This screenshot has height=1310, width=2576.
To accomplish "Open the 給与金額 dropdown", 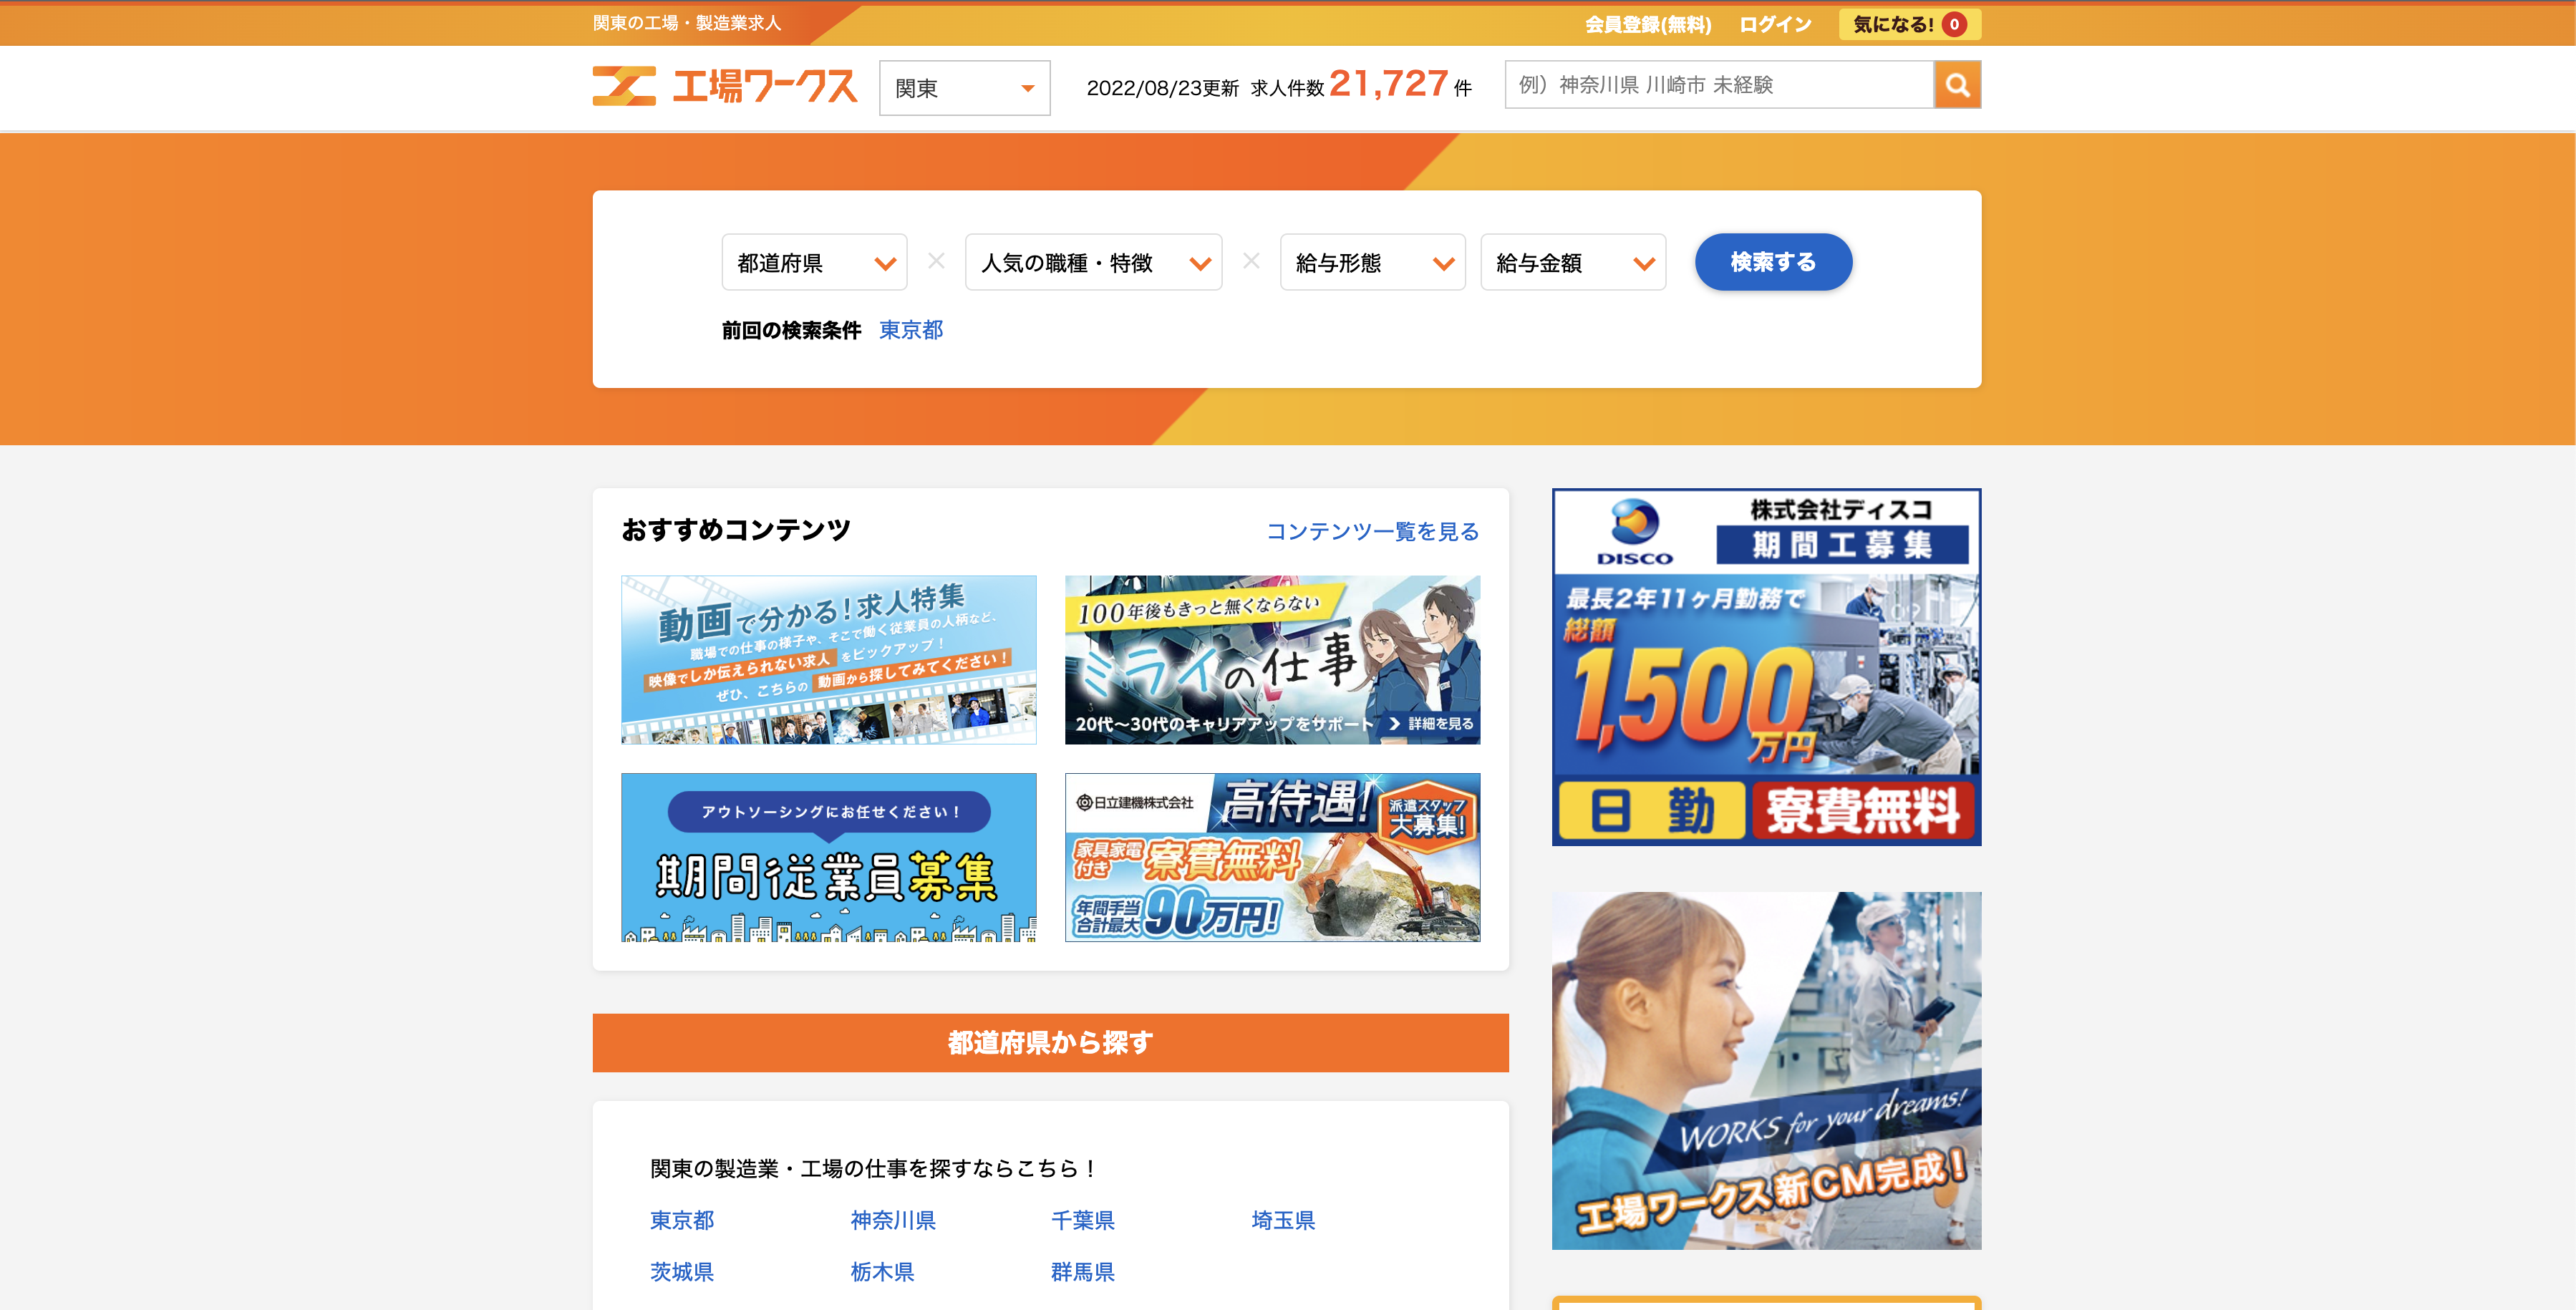I will (1572, 263).
